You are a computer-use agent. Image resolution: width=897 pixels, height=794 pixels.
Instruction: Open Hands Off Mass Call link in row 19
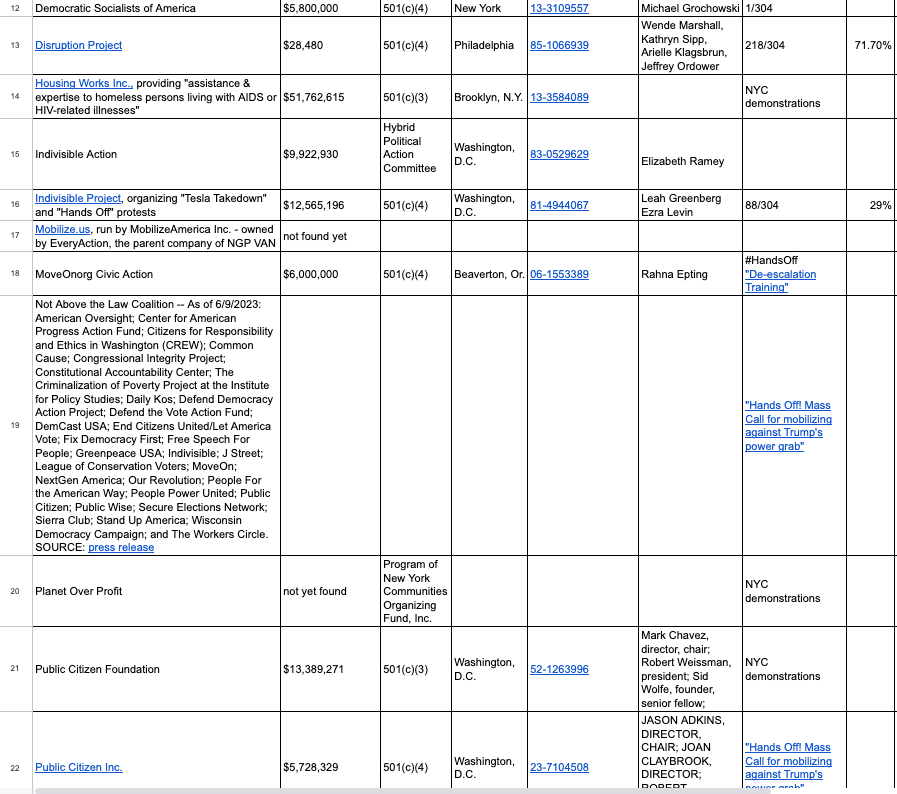(787, 425)
